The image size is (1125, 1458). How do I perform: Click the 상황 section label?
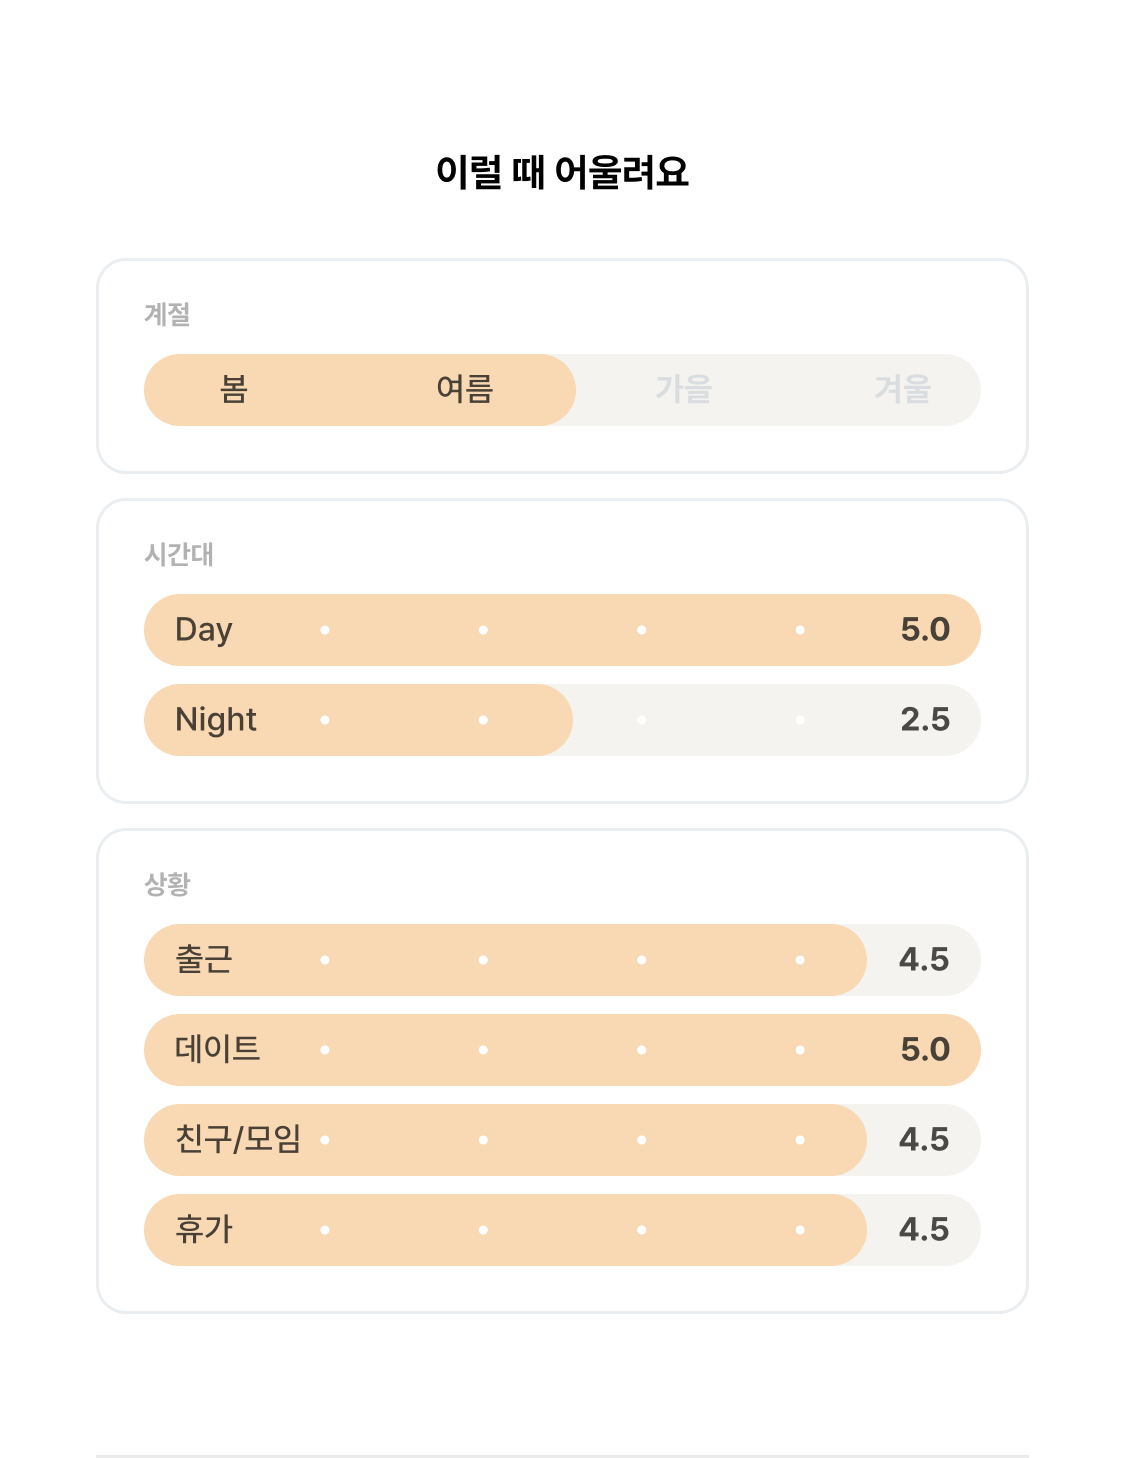pyautogui.click(x=167, y=885)
